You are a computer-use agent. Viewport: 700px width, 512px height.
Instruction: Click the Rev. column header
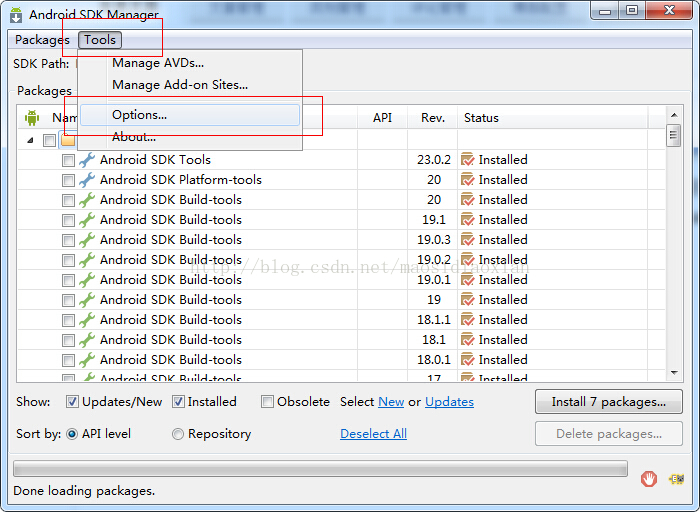[x=433, y=118]
